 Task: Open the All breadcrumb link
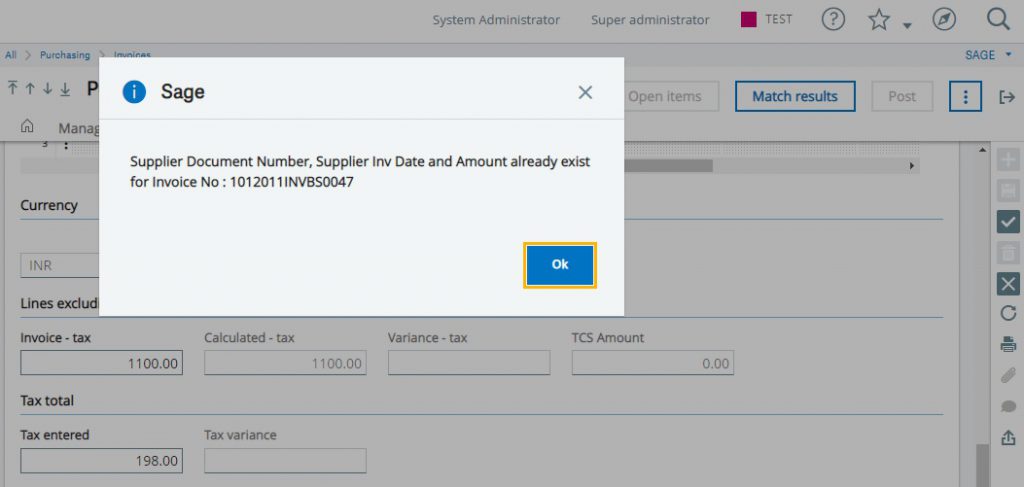(x=10, y=55)
